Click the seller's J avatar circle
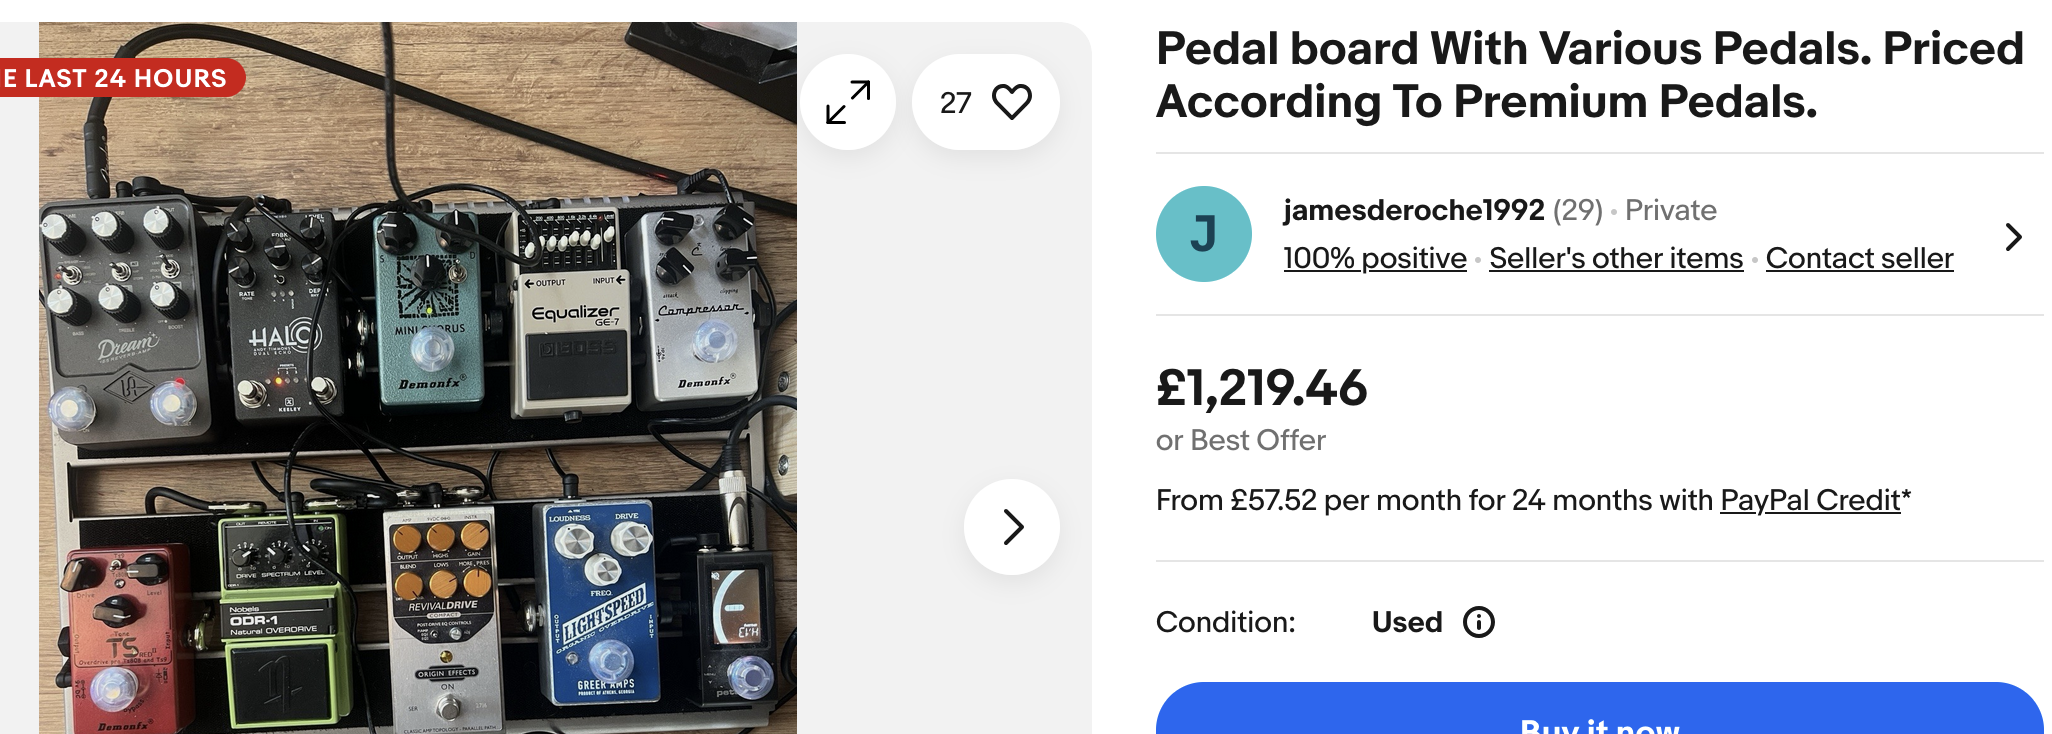Viewport: 2052px width, 734px height. point(1204,234)
